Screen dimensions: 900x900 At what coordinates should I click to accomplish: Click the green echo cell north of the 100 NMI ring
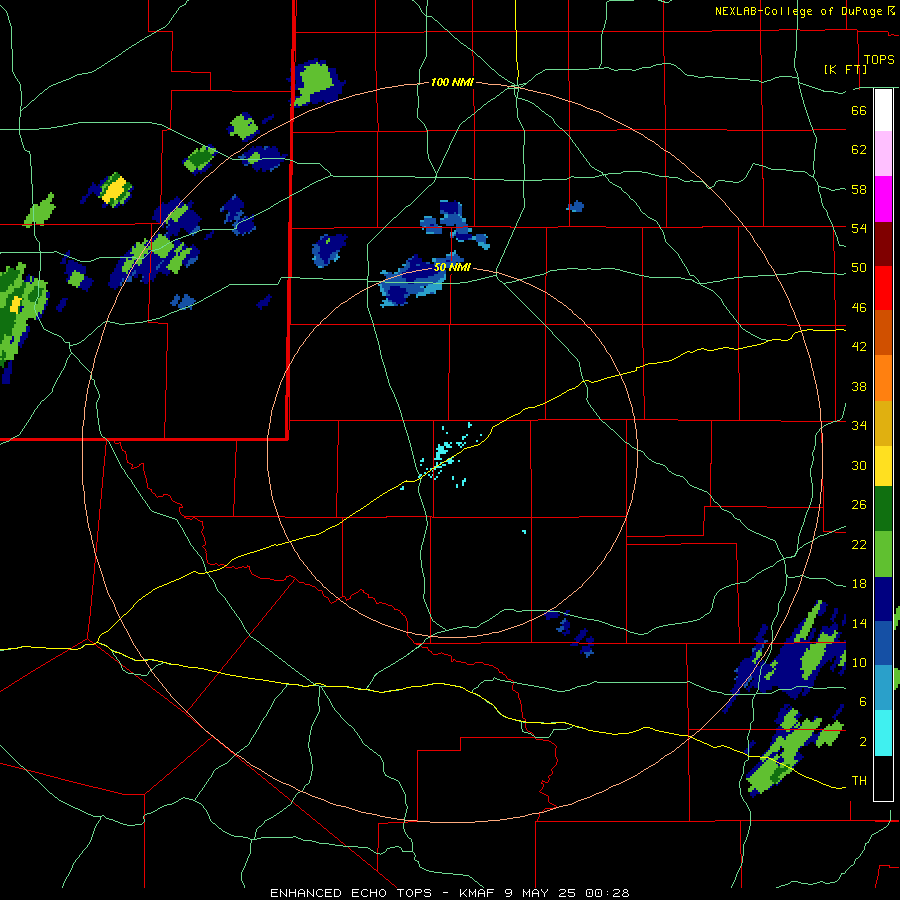[315, 81]
